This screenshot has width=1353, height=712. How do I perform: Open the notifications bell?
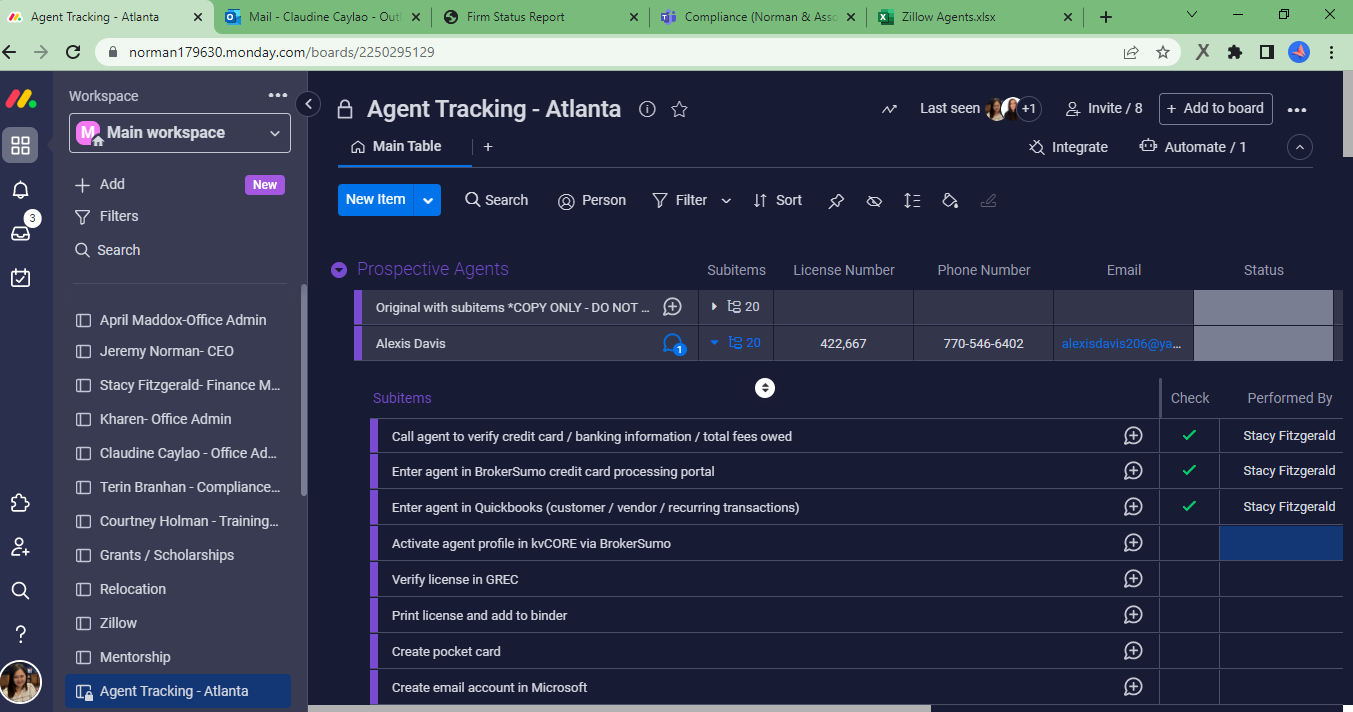[x=20, y=190]
